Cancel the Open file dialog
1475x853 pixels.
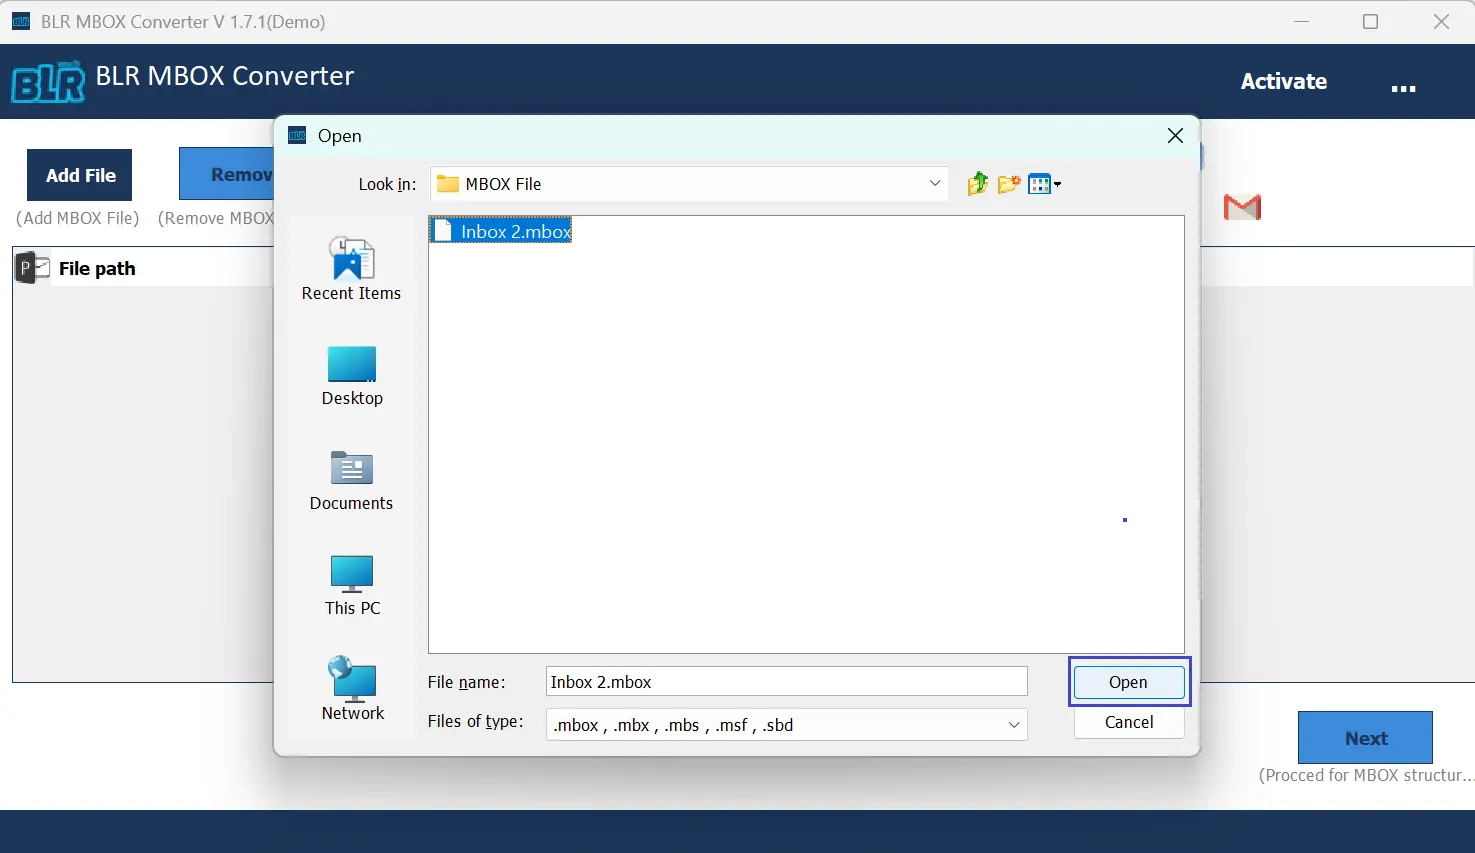[x=1128, y=722]
